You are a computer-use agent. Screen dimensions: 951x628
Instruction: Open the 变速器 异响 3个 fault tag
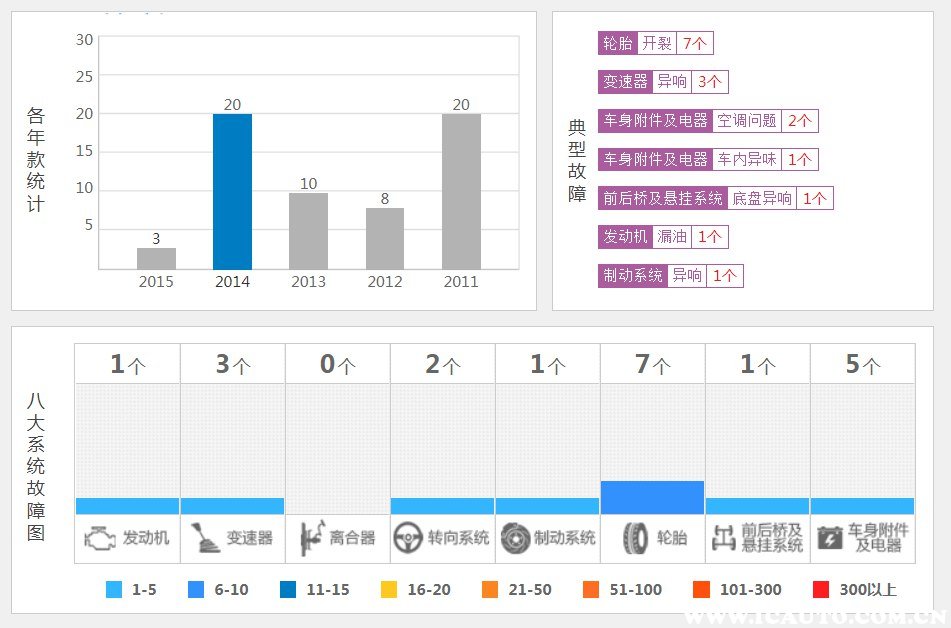663,81
